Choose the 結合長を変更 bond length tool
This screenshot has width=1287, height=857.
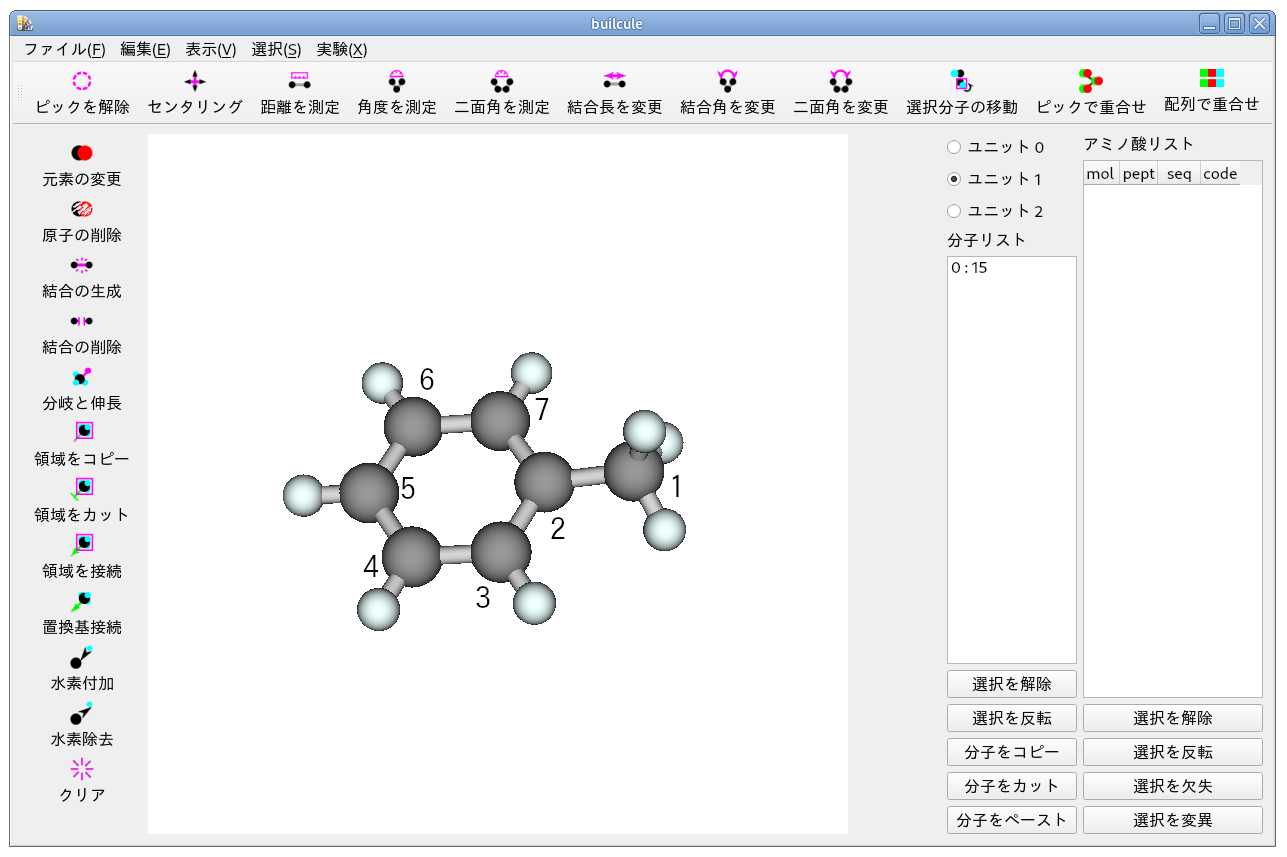pyautogui.click(x=614, y=81)
